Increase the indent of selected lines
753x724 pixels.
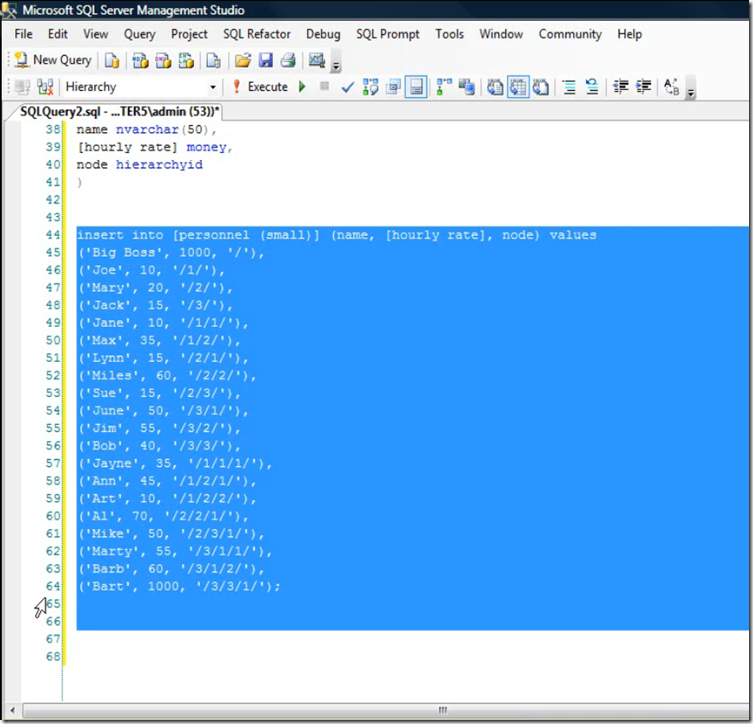point(644,87)
